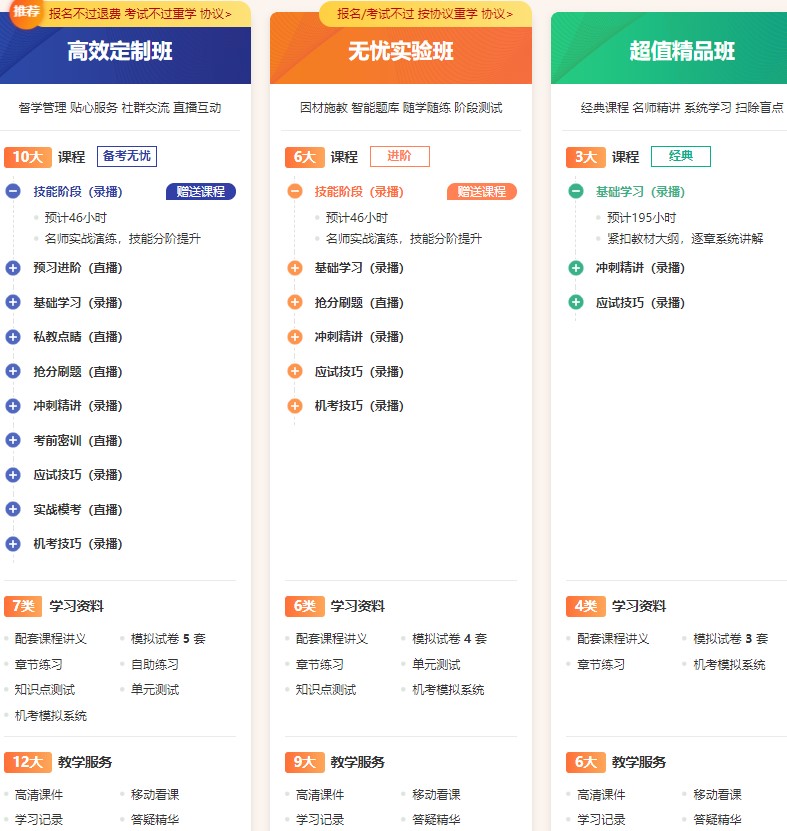787x831 pixels.
Task: Collapse 基础学习 minus icon in 超值精品班
Action: click(x=575, y=192)
